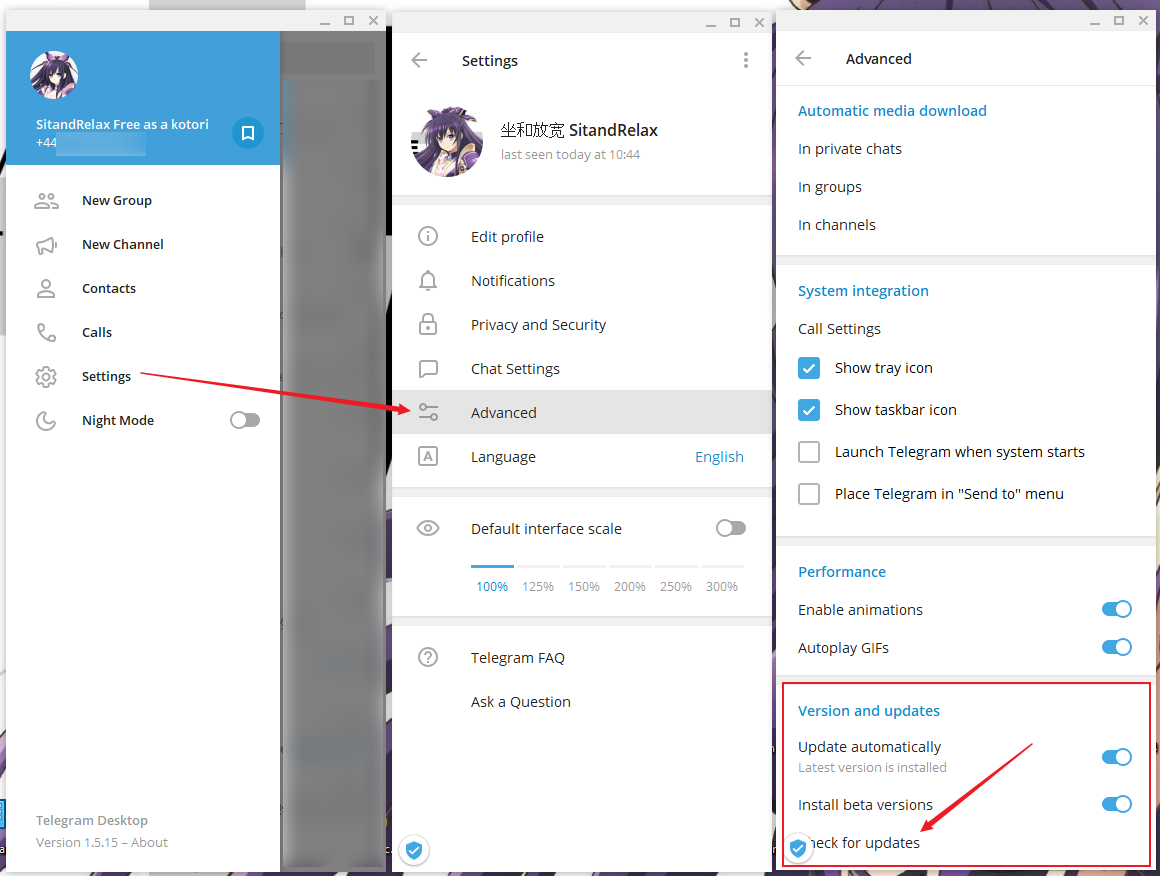Toggle Night Mode switch
The height and width of the screenshot is (876, 1160).
245,420
